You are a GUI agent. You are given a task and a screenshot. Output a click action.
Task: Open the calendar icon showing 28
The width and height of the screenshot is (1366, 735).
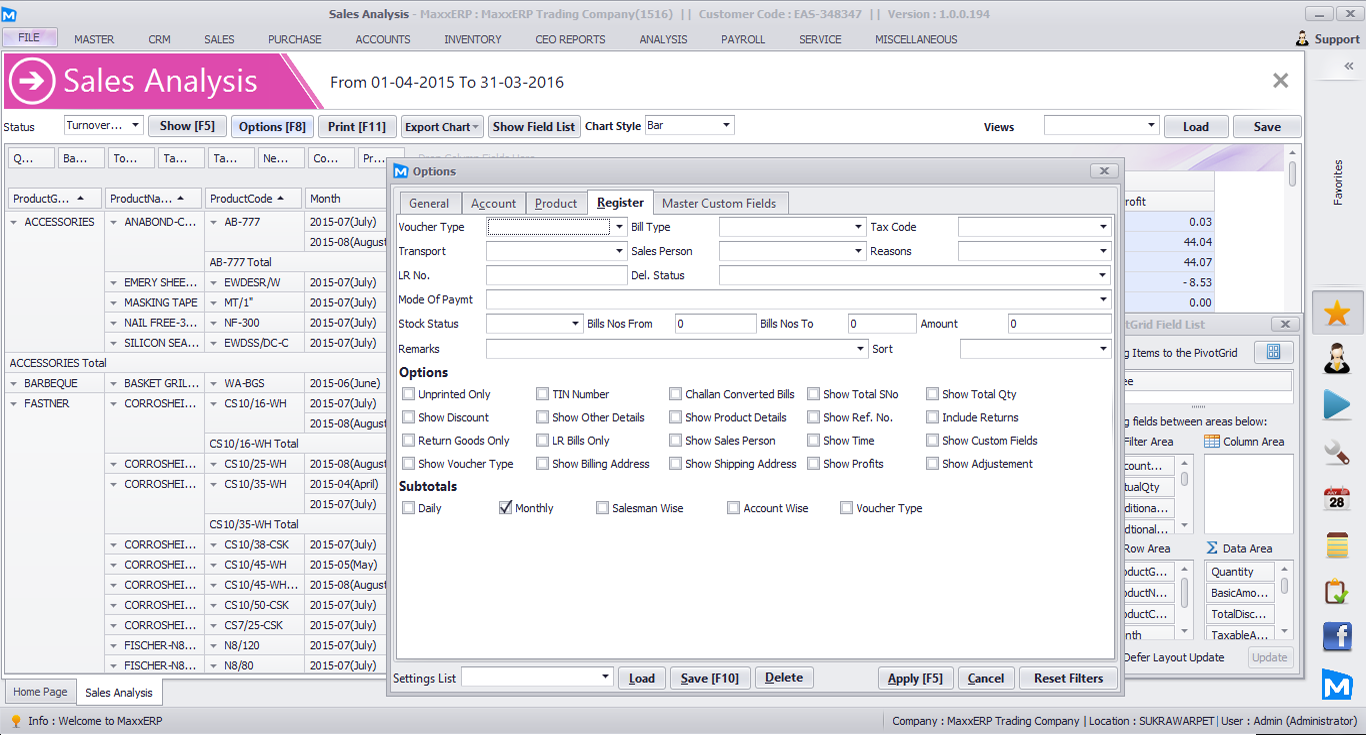(1337, 499)
